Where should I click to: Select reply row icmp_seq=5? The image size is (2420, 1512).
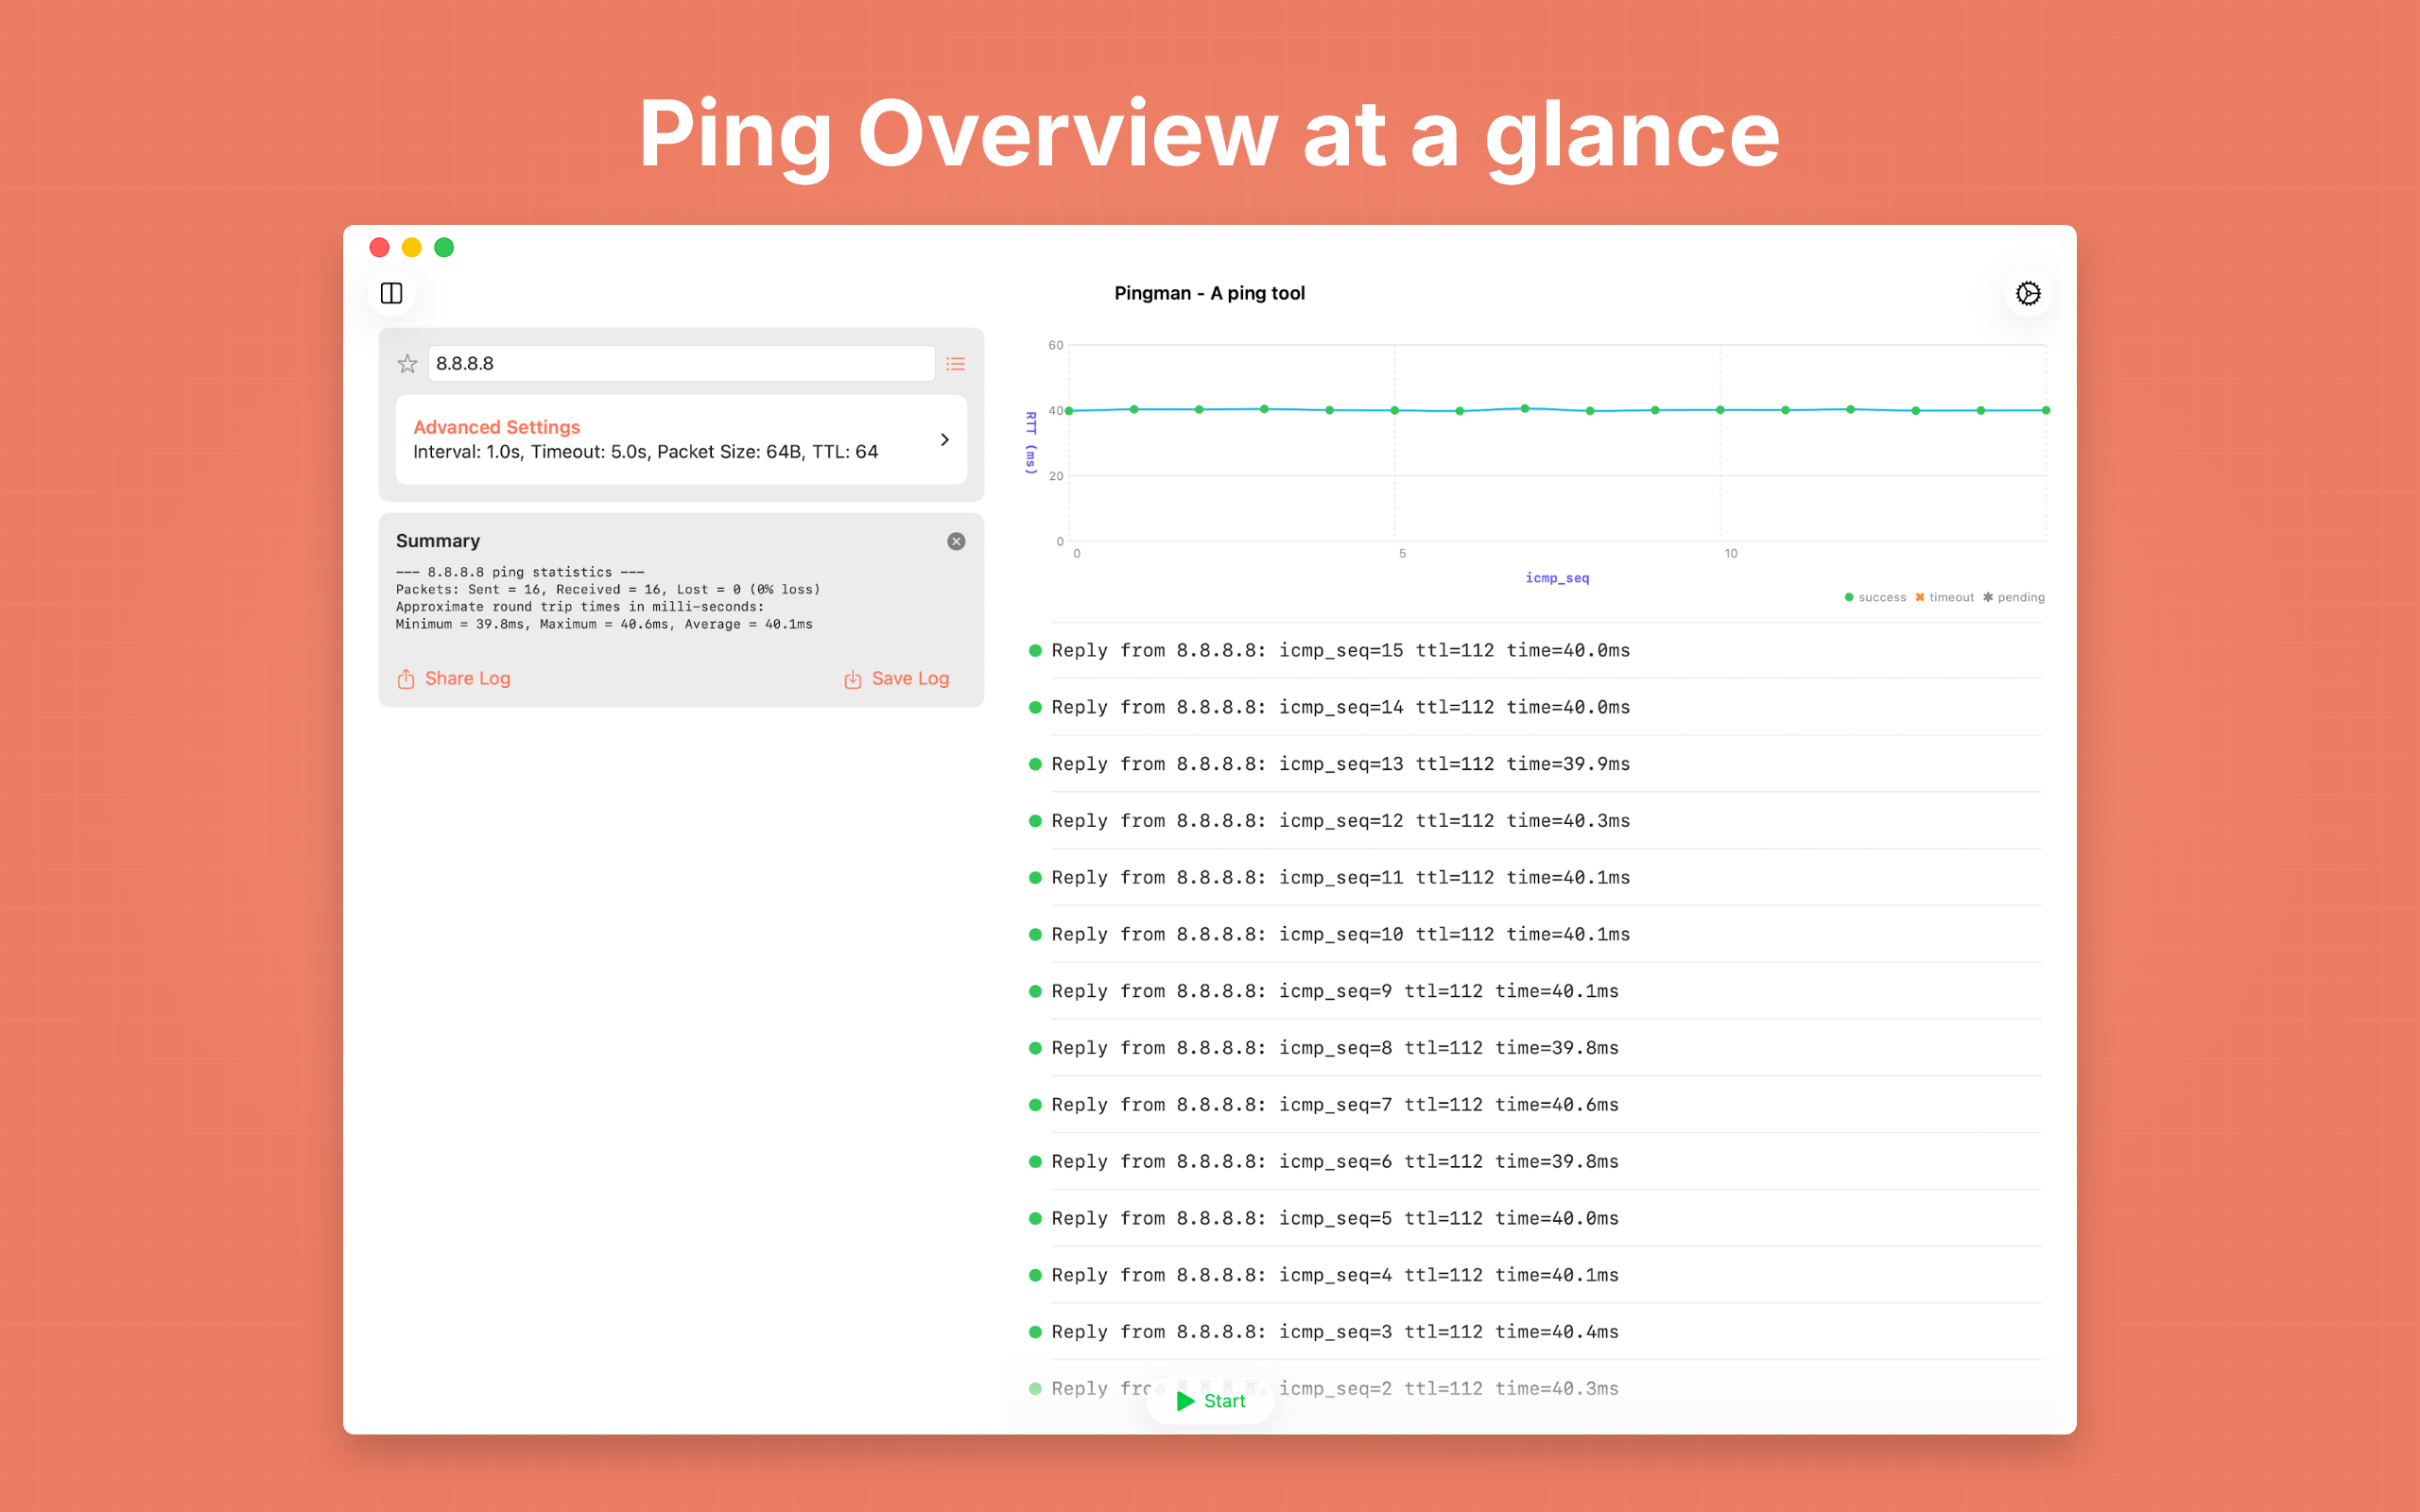pyautogui.click(x=1535, y=1219)
